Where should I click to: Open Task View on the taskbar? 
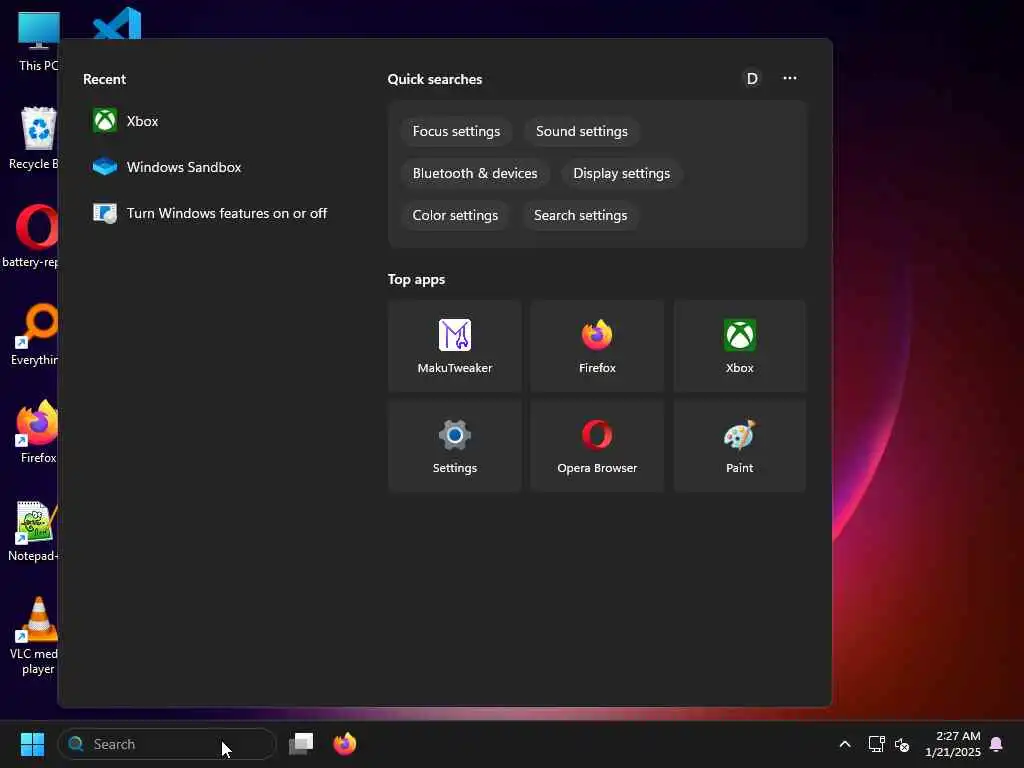[301, 744]
